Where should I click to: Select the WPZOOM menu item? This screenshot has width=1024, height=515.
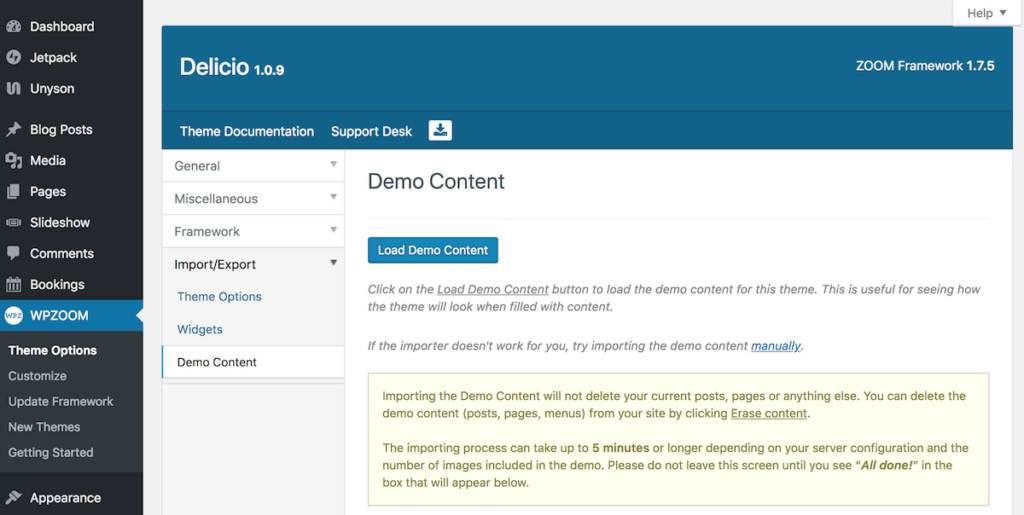[x=71, y=315]
